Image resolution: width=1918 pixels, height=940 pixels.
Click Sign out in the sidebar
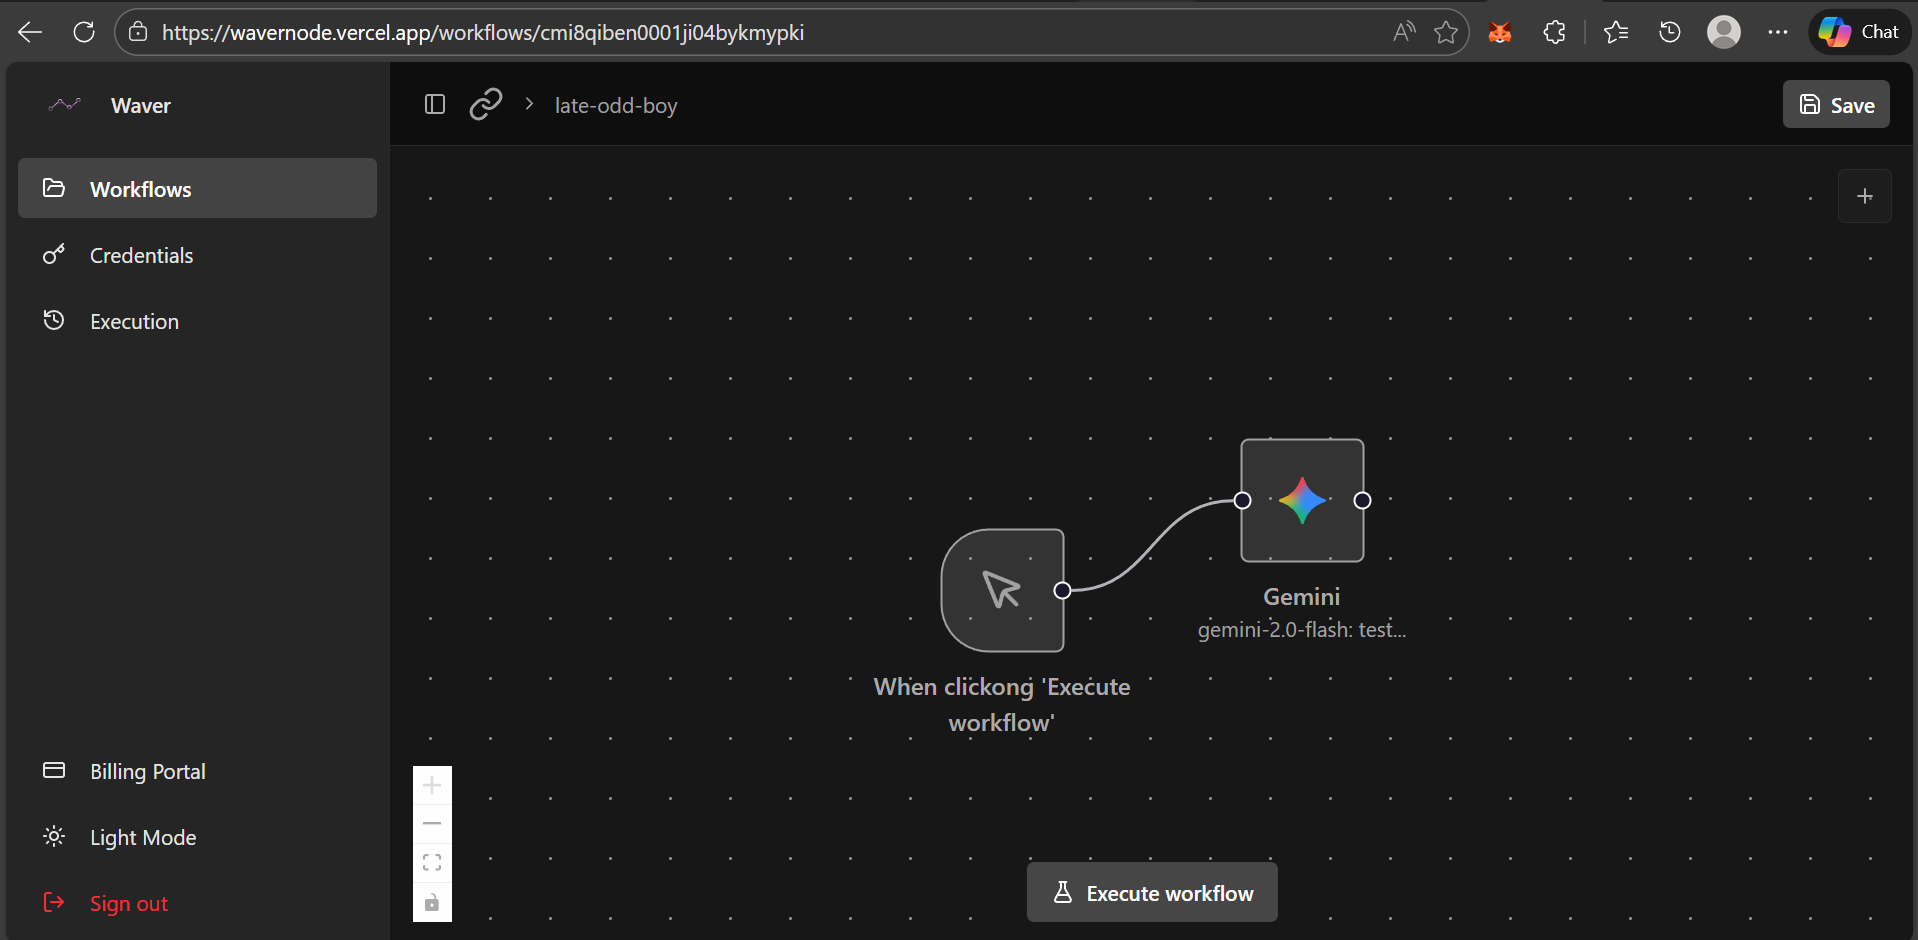pos(128,903)
